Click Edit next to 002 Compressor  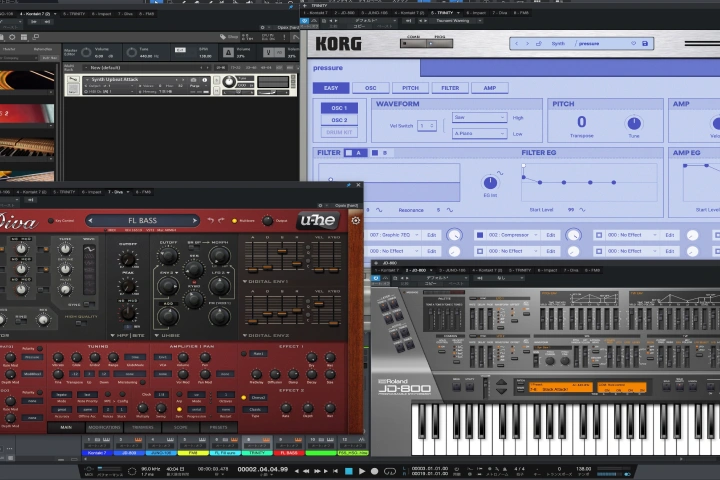point(551,235)
